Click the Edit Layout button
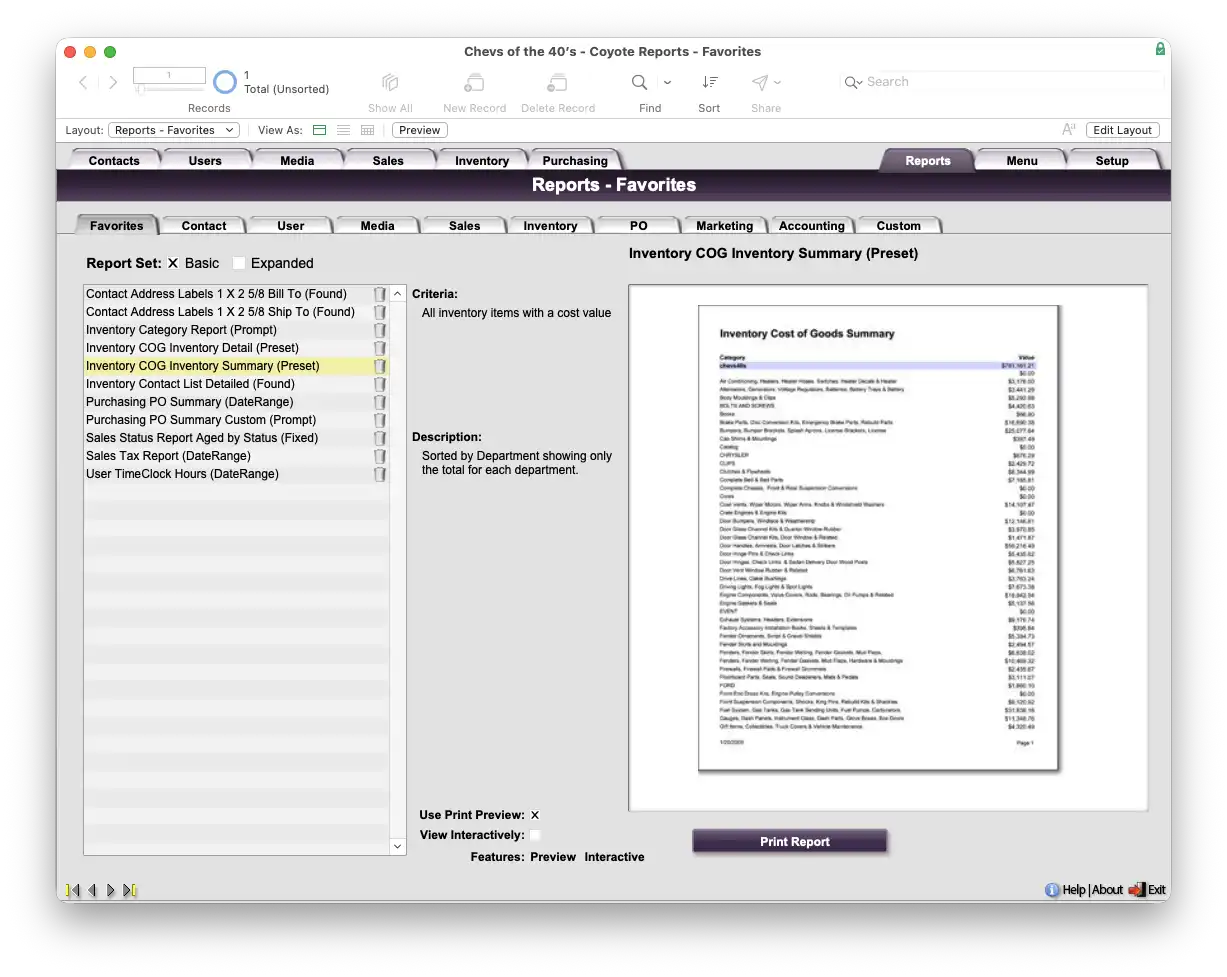 coord(1122,130)
